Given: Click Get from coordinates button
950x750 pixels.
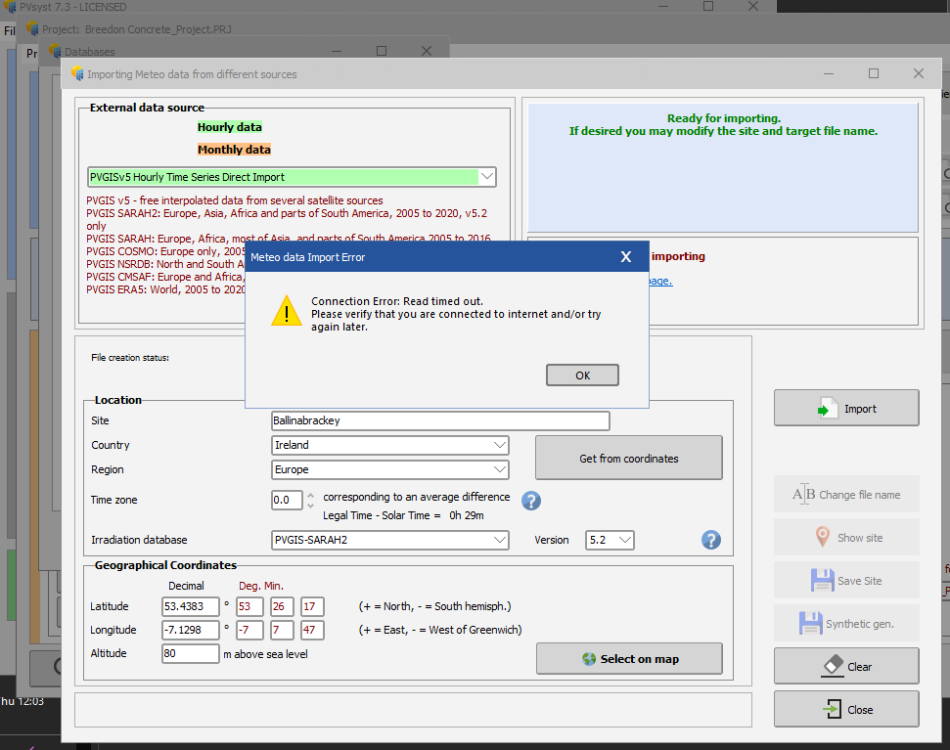Looking at the screenshot, I should pyautogui.click(x=628, y=458).
